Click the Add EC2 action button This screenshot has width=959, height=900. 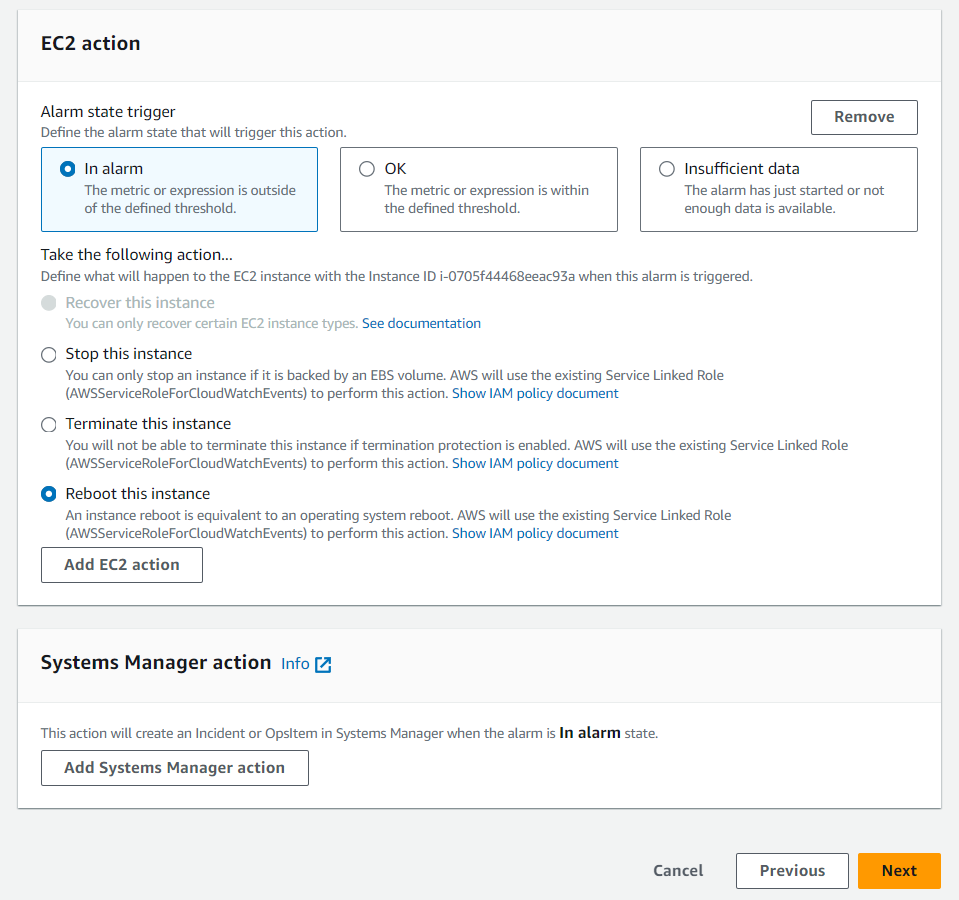(122, 565)
